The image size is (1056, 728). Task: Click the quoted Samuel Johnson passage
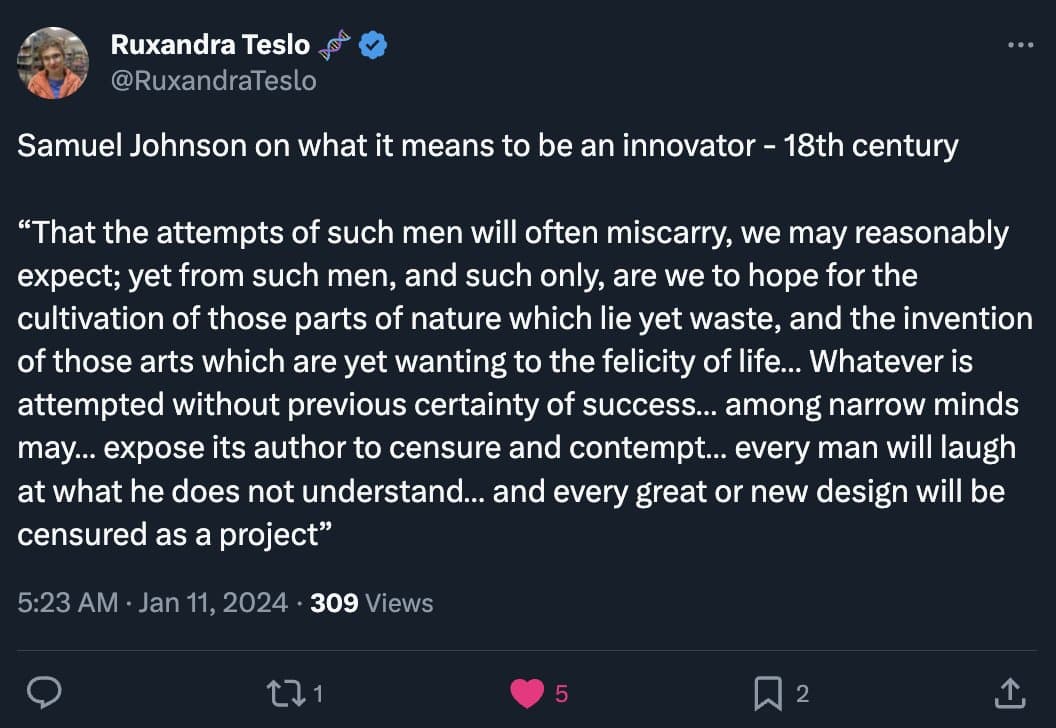point(520,384)
